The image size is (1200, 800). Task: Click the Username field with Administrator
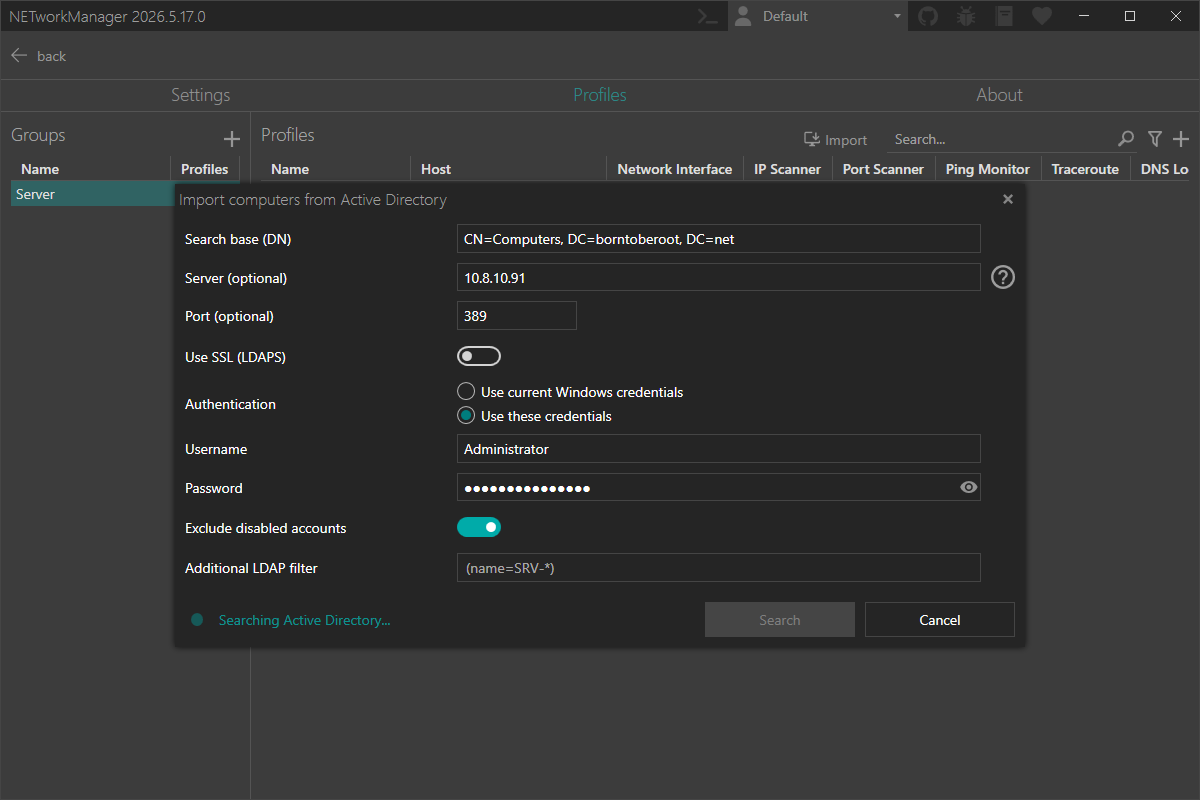coord(719,448)
